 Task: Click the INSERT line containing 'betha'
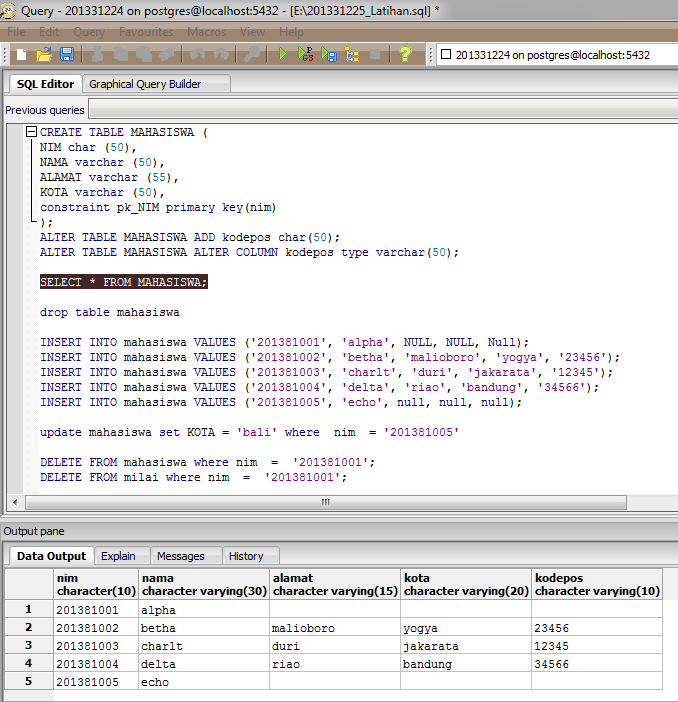(x=330, y=357)
